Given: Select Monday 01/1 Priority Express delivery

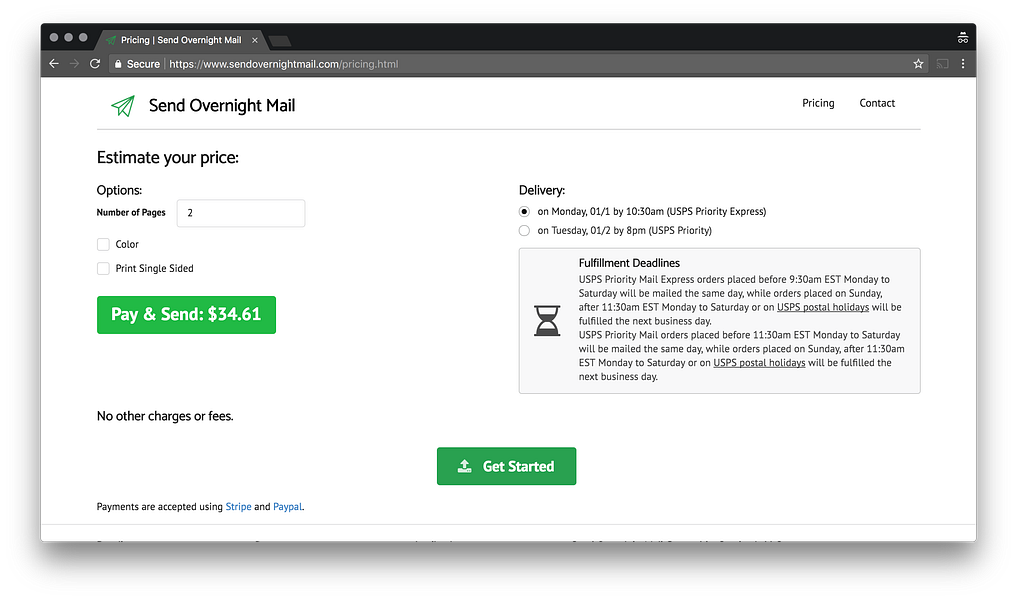Looking at the screenshot, I should (524, 211).
